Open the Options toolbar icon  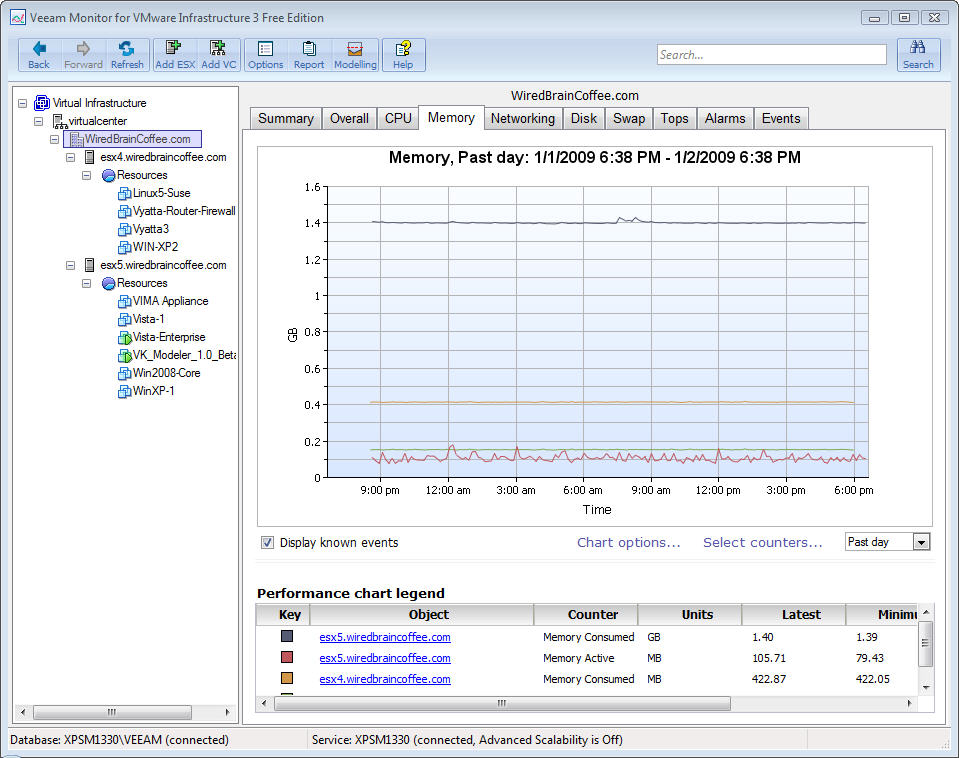(x=265, y=54)
